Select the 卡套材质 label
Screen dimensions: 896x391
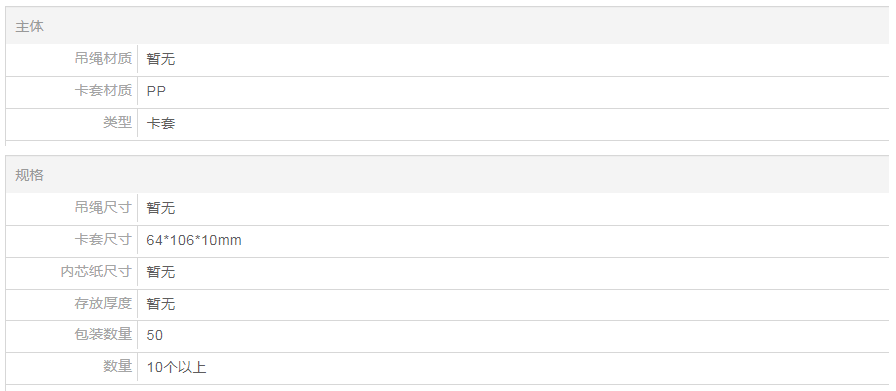click(103, 90)
